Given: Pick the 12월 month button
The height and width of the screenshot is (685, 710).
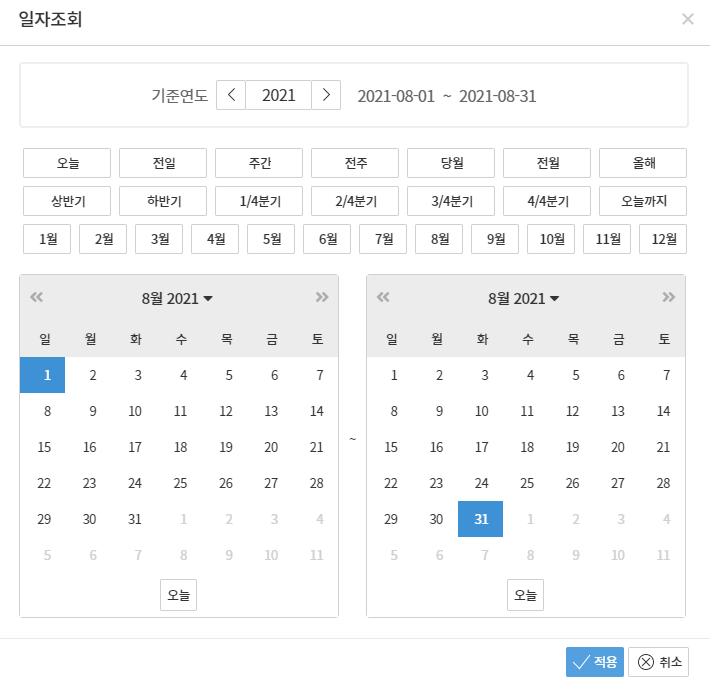Looking at the screenshot, I should tap(663, 239).
